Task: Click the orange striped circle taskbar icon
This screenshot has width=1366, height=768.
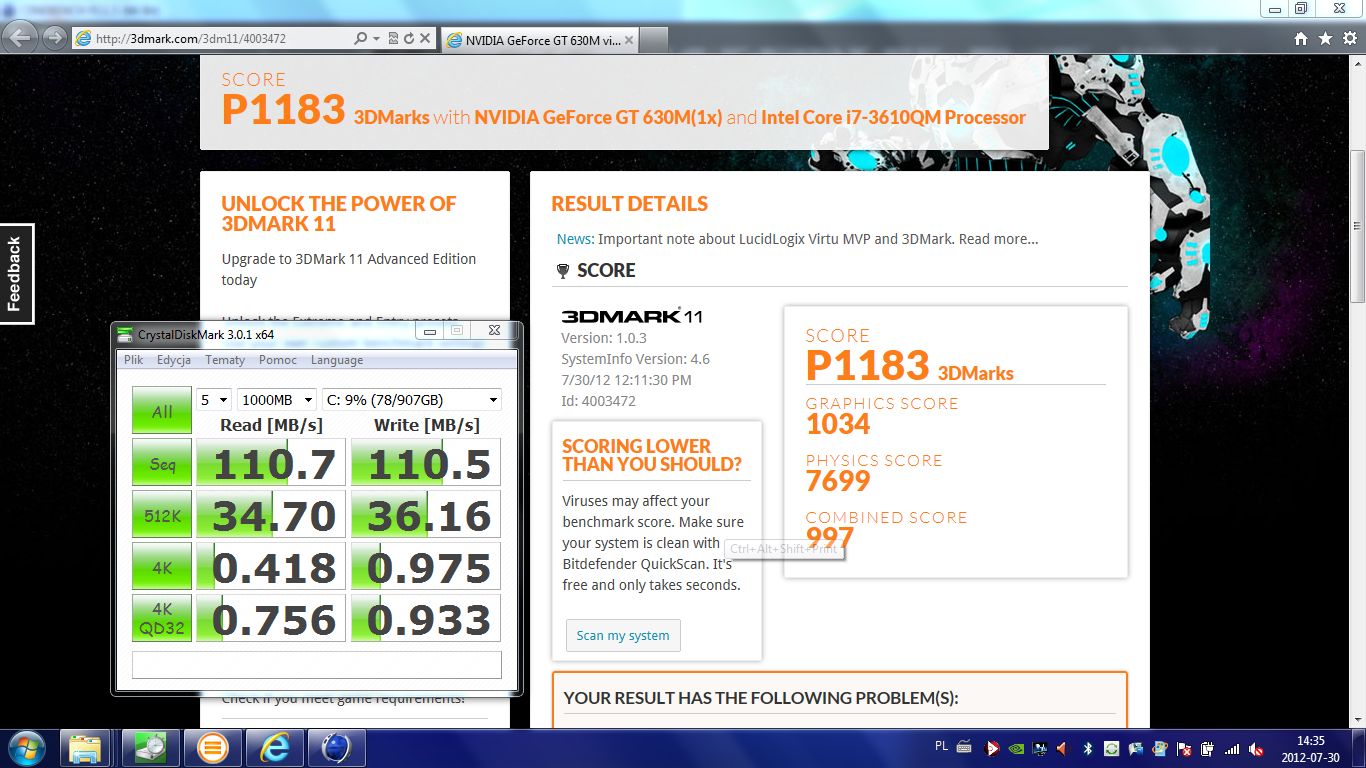Action: (x=212, y=748)
